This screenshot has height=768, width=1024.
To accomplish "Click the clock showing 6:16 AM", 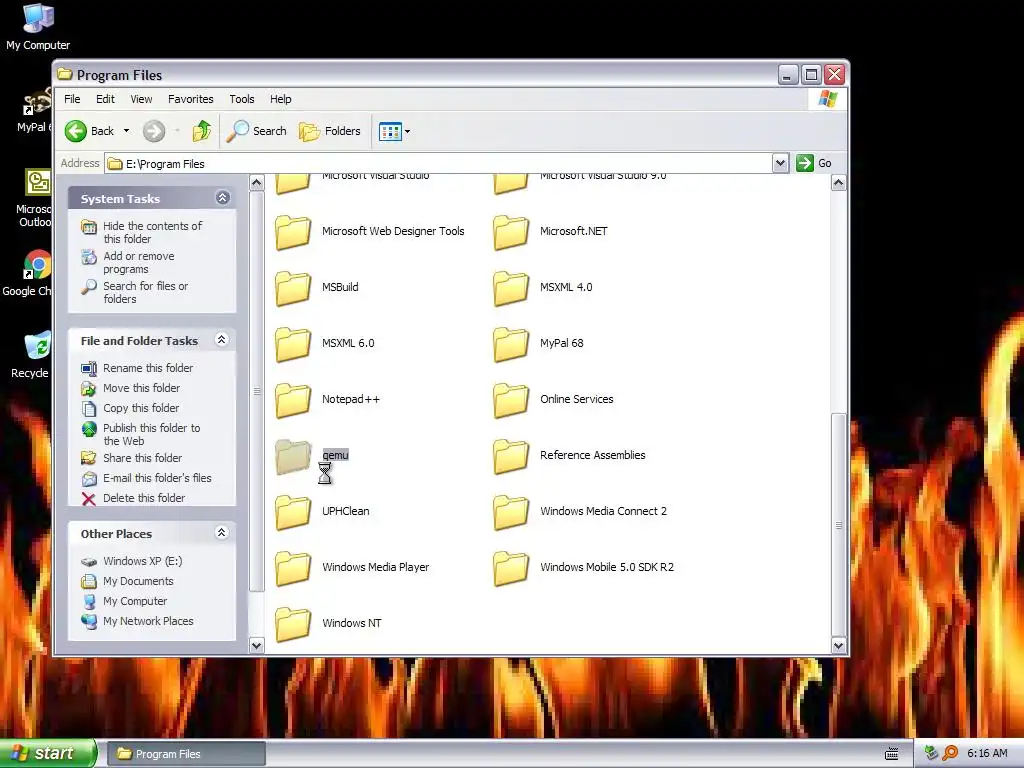I will coord(987,754).
